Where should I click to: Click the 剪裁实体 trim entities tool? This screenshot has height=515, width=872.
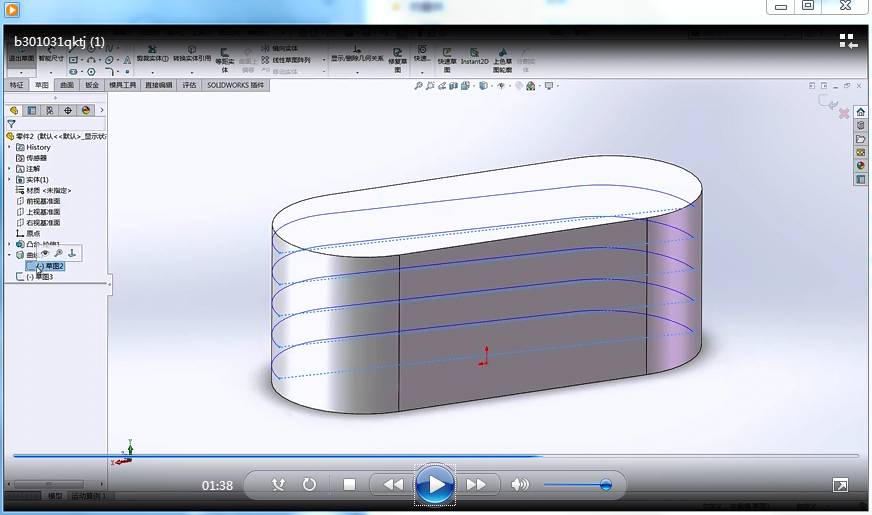click(x=151, y=53)
